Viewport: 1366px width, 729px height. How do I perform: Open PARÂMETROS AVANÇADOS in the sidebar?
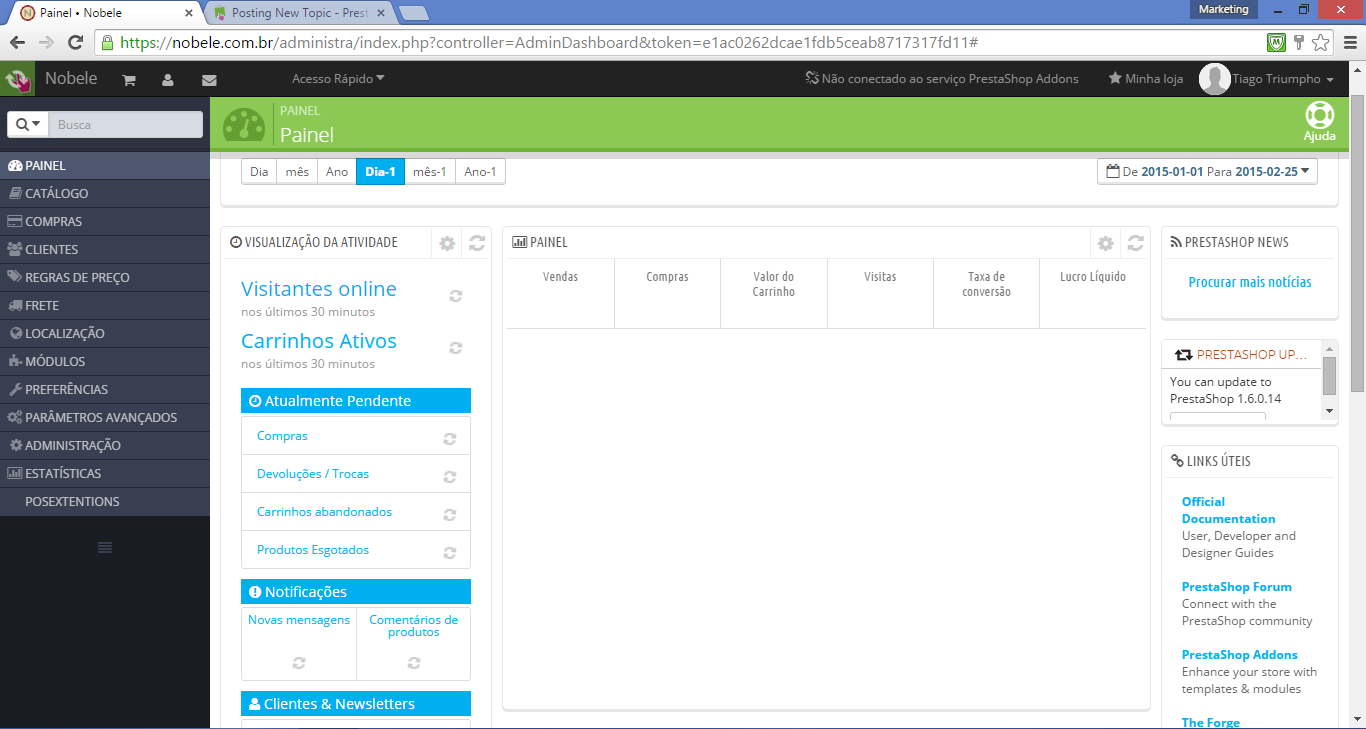tap(105, 417)
